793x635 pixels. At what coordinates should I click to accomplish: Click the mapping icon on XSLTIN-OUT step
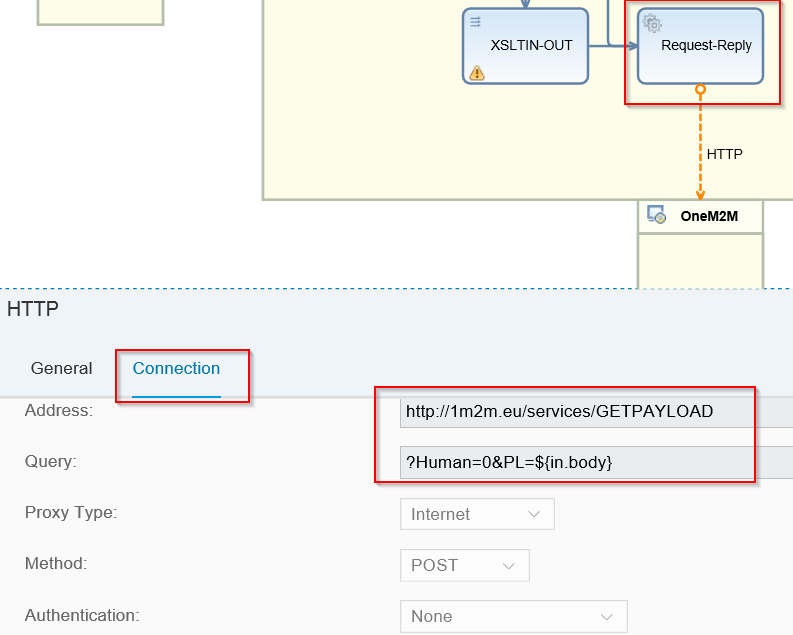(476, 21)
